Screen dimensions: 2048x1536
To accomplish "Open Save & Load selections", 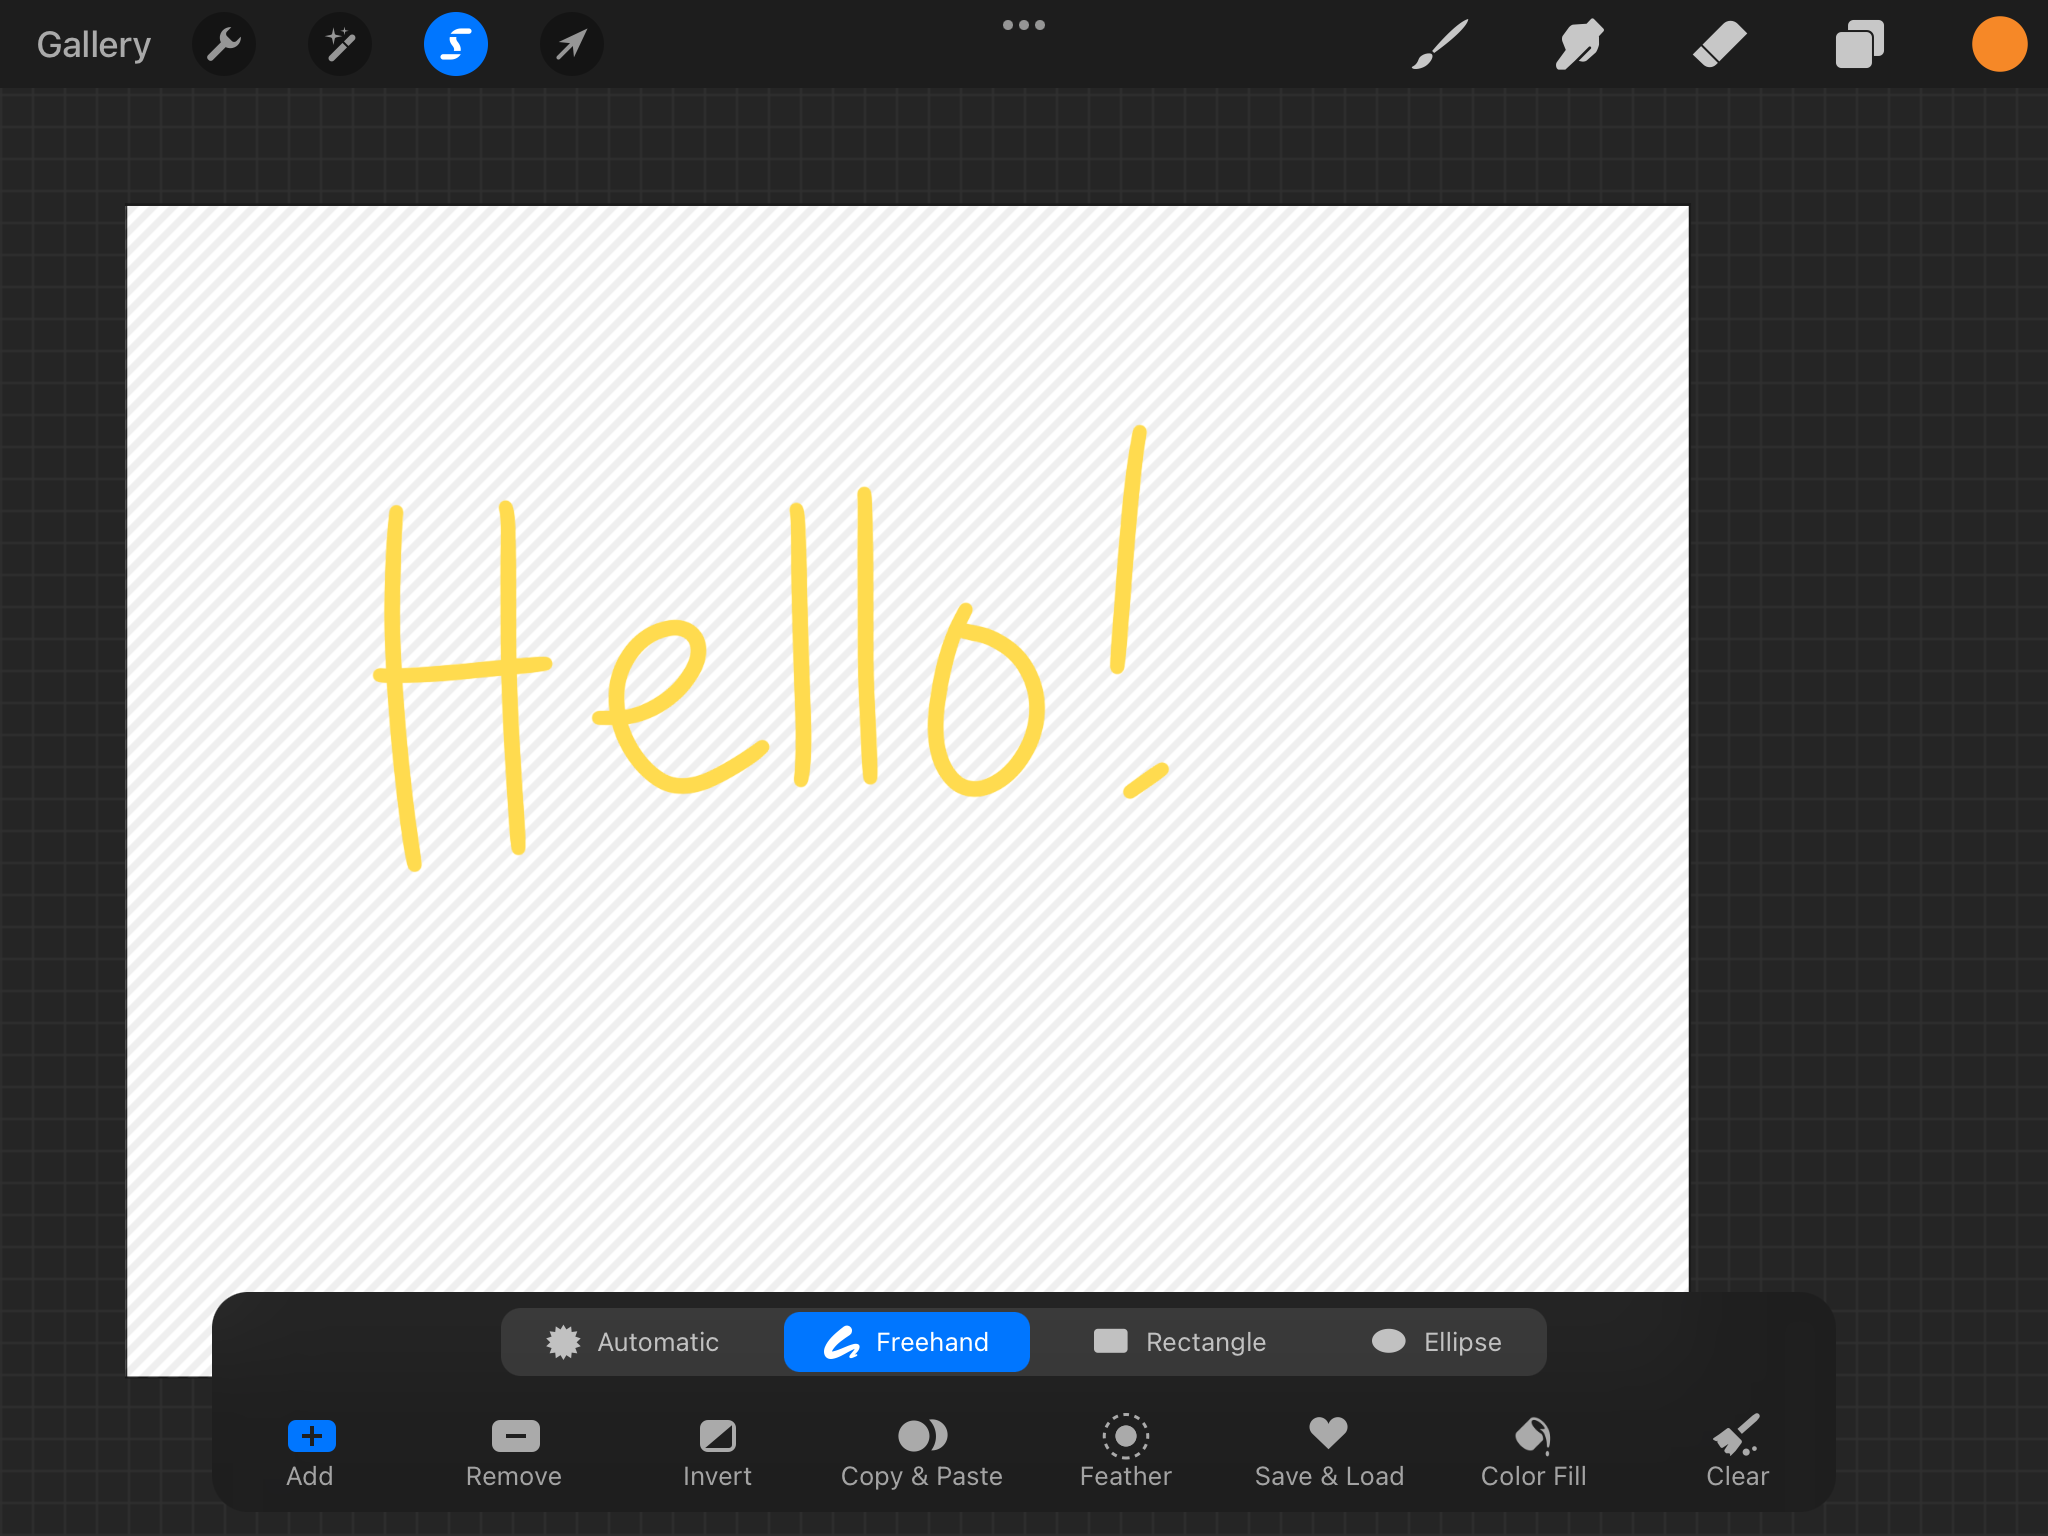I will [1329, 1452].
